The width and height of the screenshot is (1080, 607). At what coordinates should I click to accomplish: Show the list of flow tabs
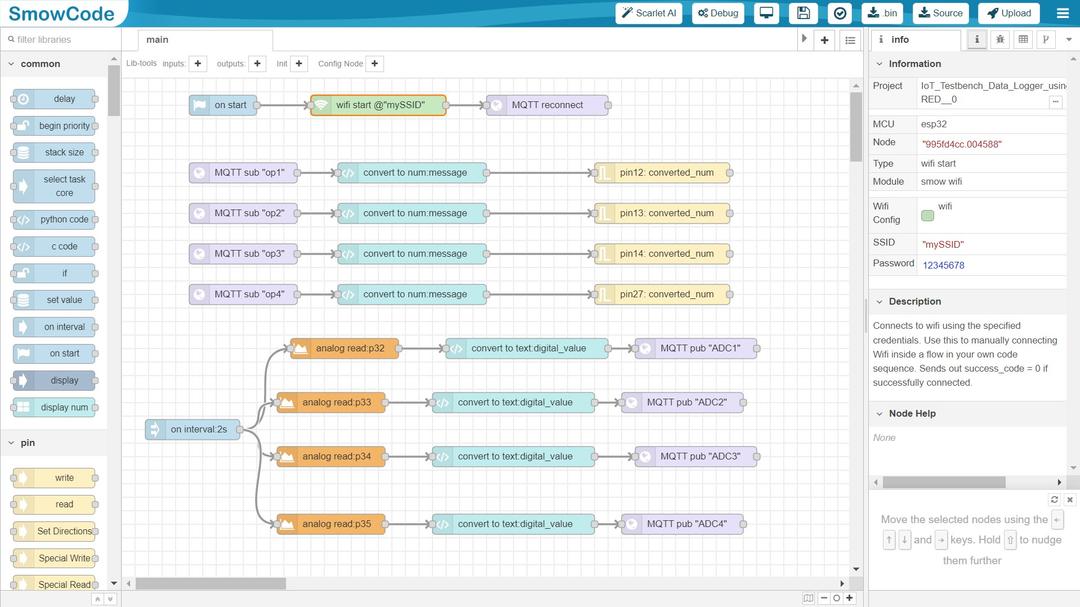tap(850, 40)
